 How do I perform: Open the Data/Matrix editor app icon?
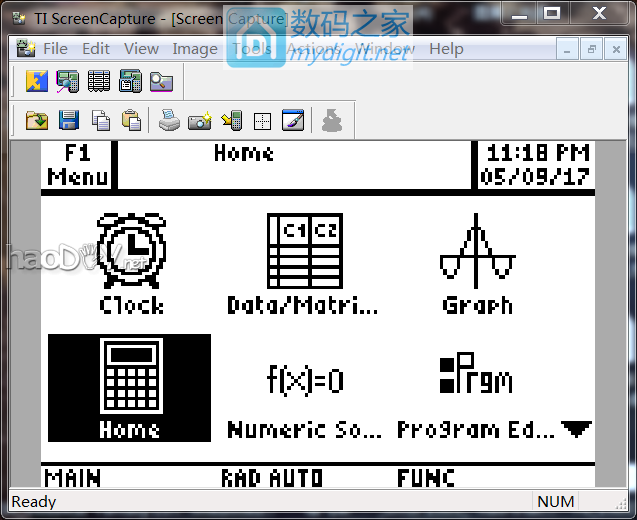tap(303, 263)
